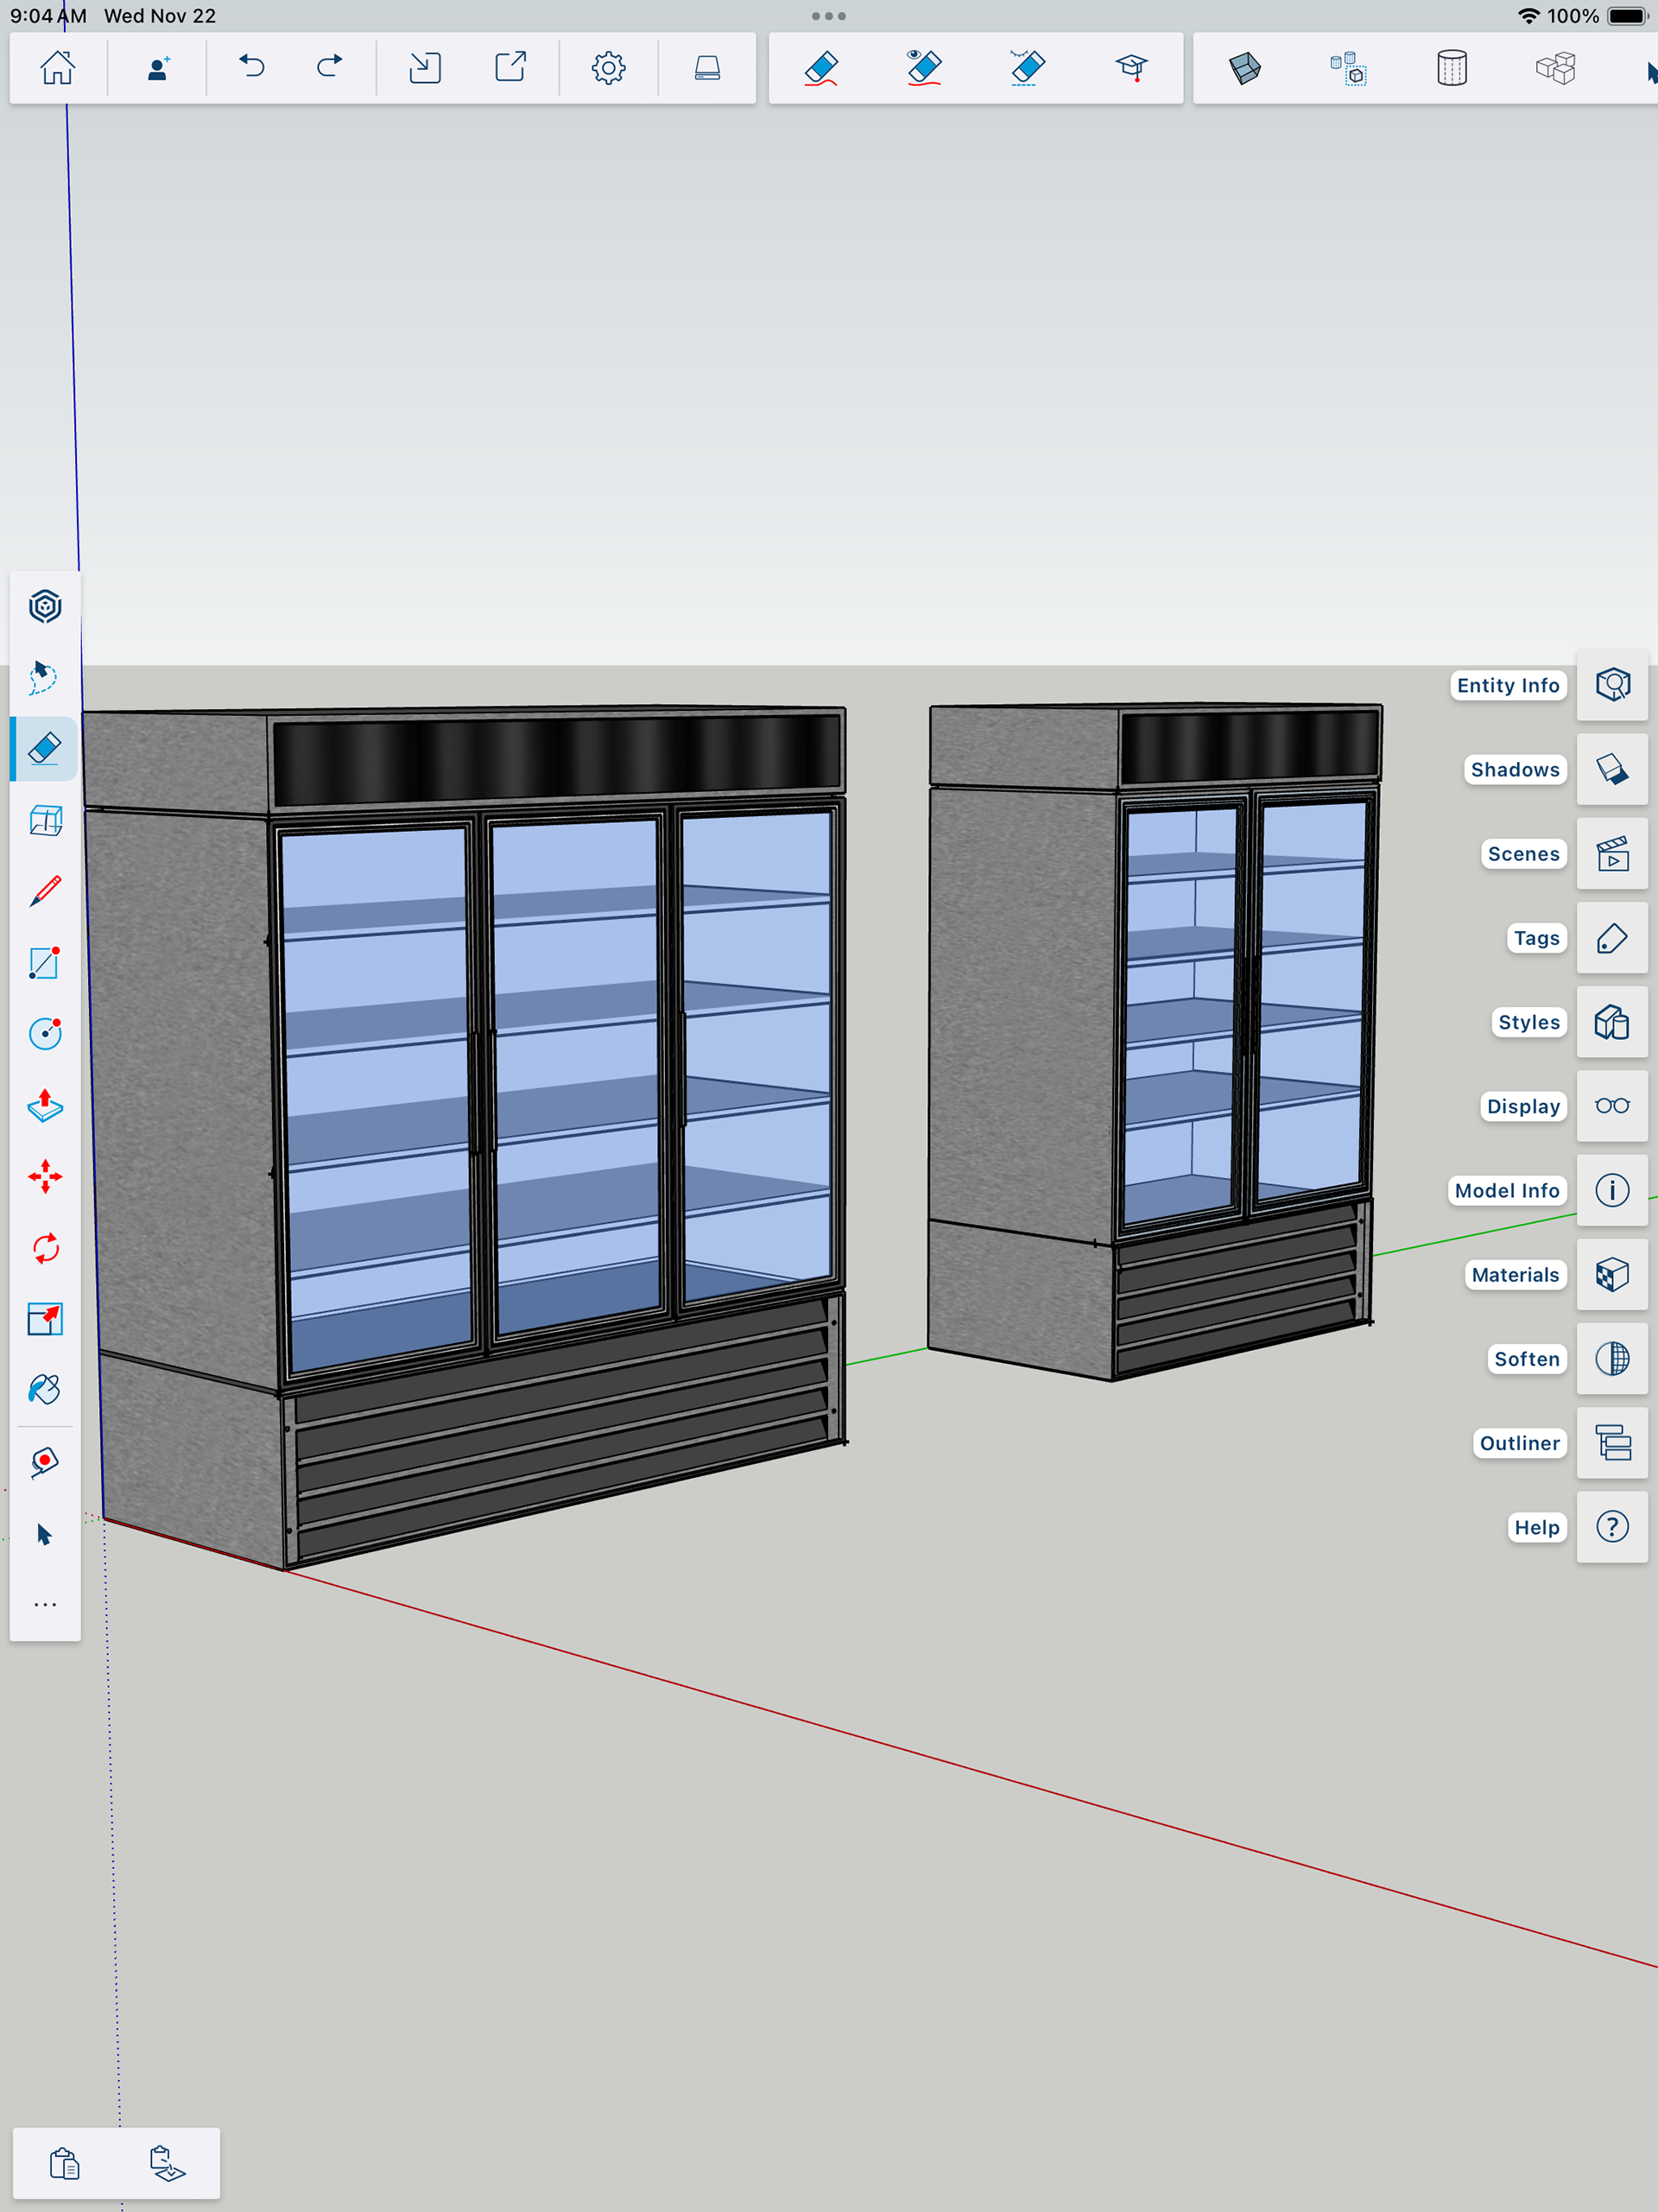Open the Shadows panel
This screenshot has height=2212, width=1658.
point(1611,770)
